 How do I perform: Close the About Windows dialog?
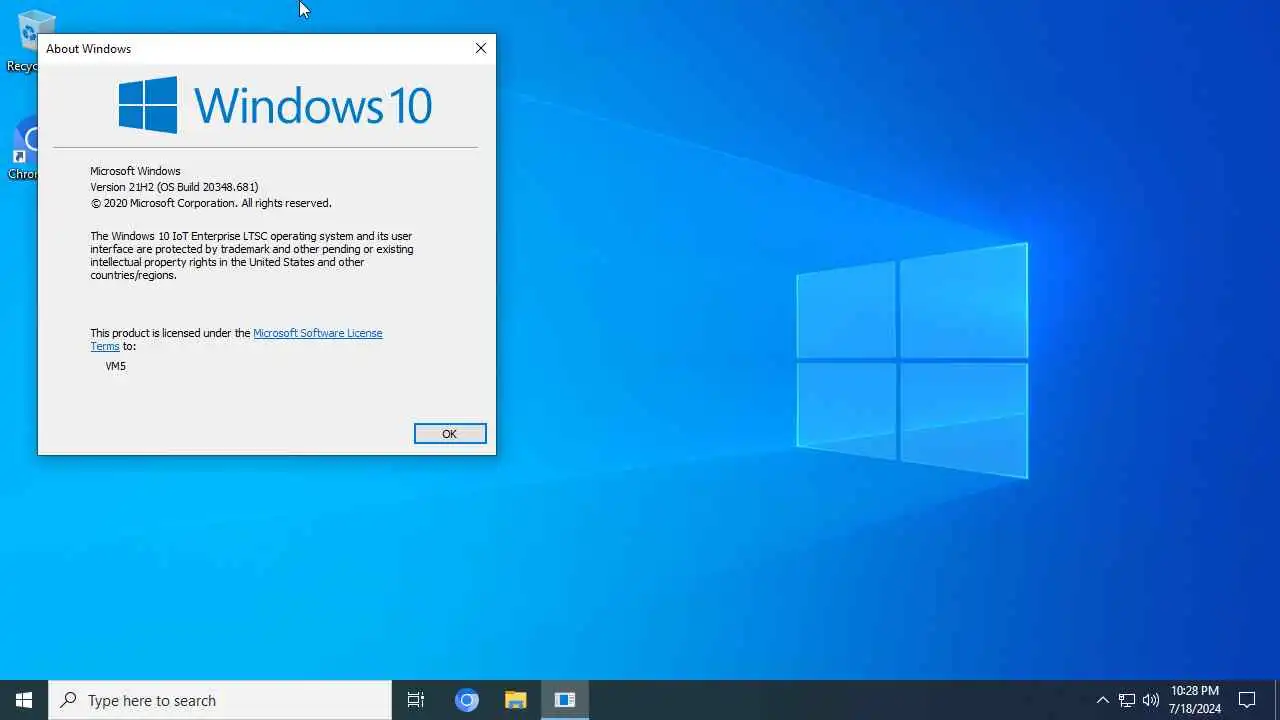[481, 48]
